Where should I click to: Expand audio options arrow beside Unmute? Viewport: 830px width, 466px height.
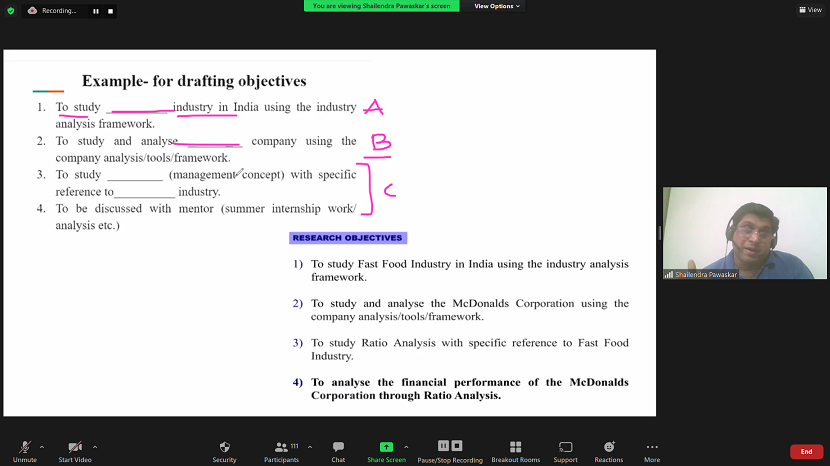pyautogui.click(x=42, y=447)
